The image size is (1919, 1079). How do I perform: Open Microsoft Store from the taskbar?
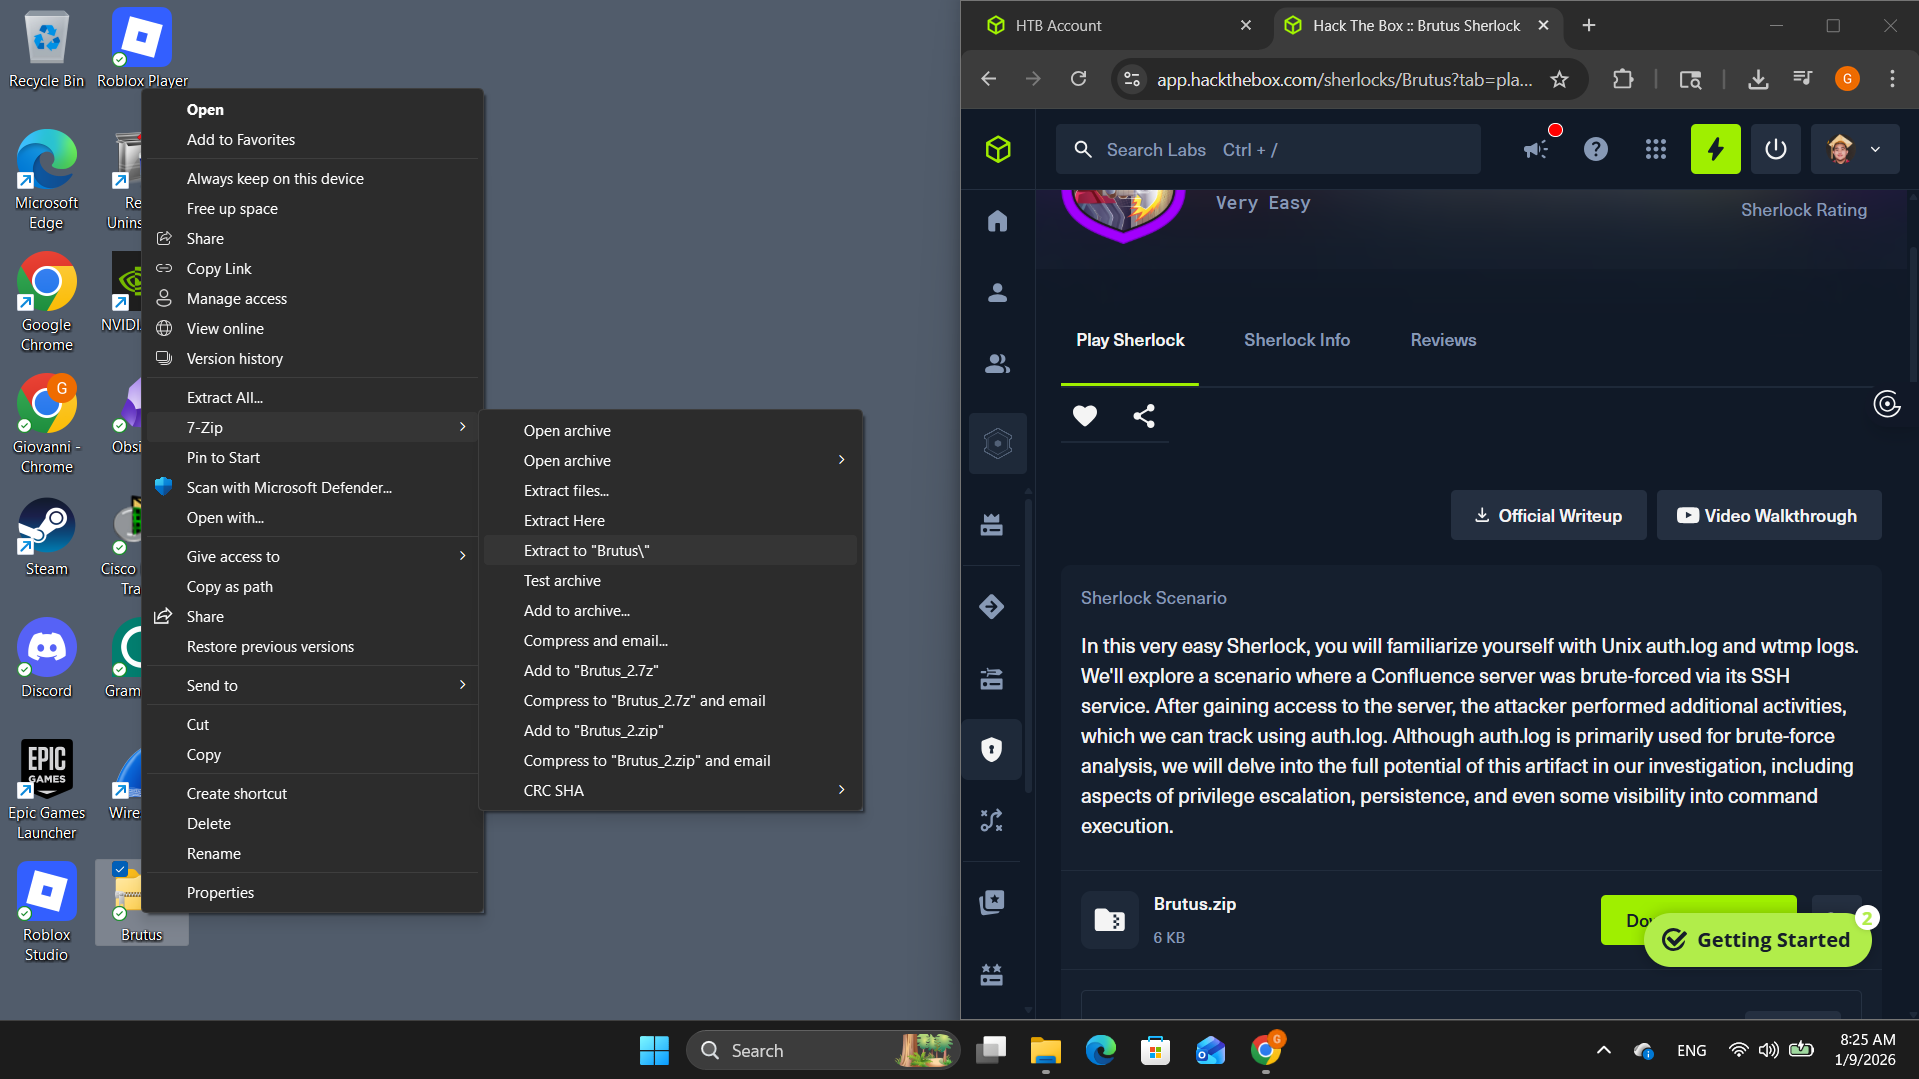pos(1156,1050)
